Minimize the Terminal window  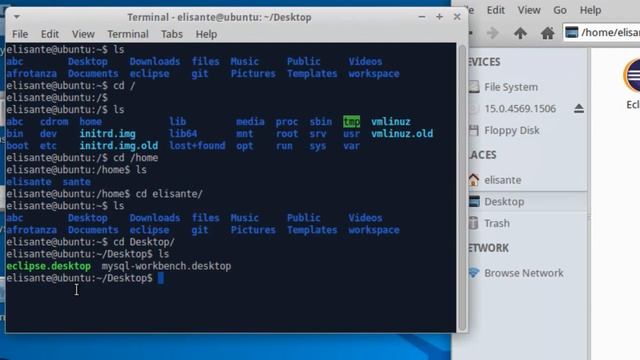pos(422,17)
